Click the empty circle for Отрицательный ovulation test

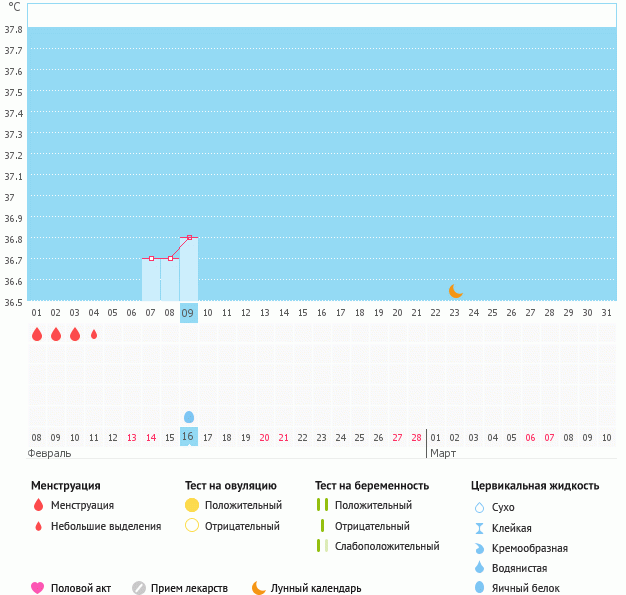pyautogui.click(x=192, y=525)
